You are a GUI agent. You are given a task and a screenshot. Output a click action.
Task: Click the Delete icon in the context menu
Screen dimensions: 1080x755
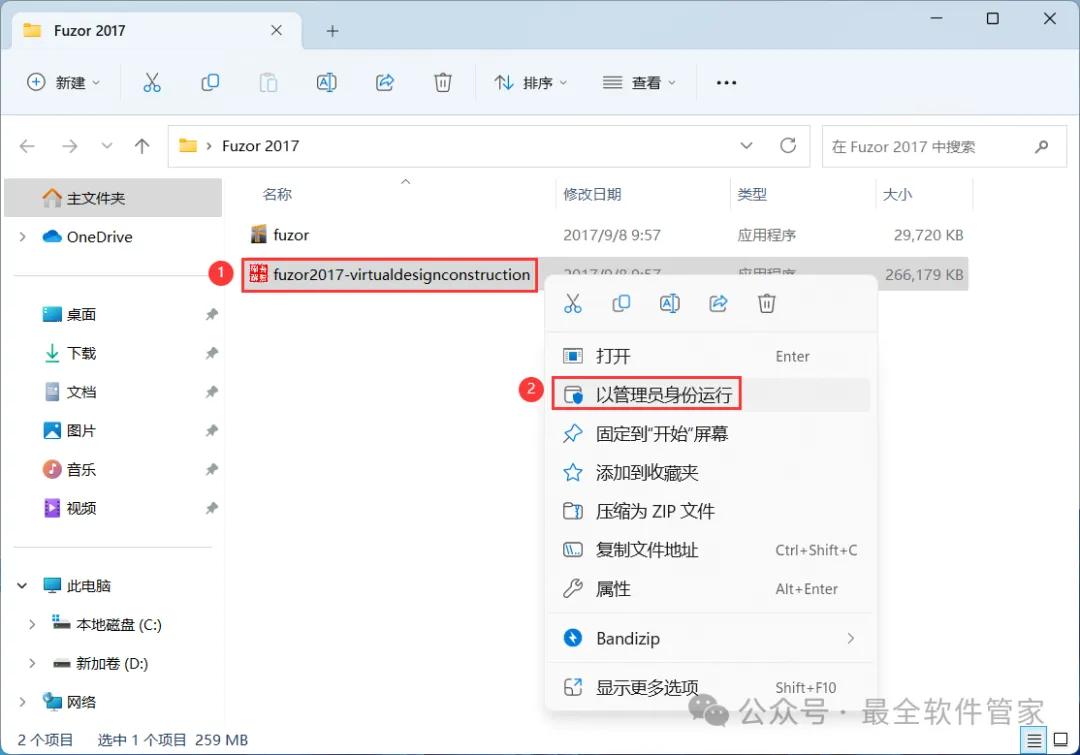767,303
